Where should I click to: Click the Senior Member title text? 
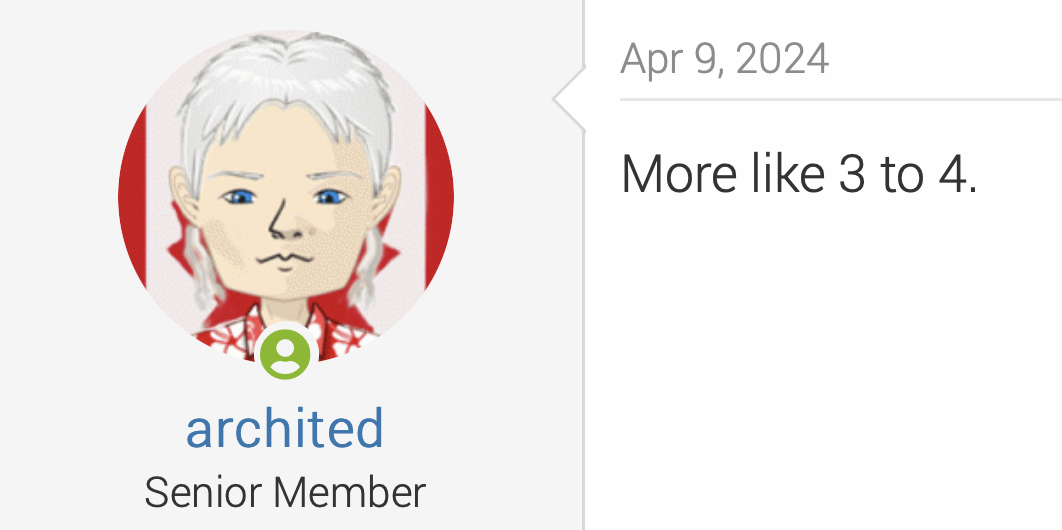pos(285,493)
